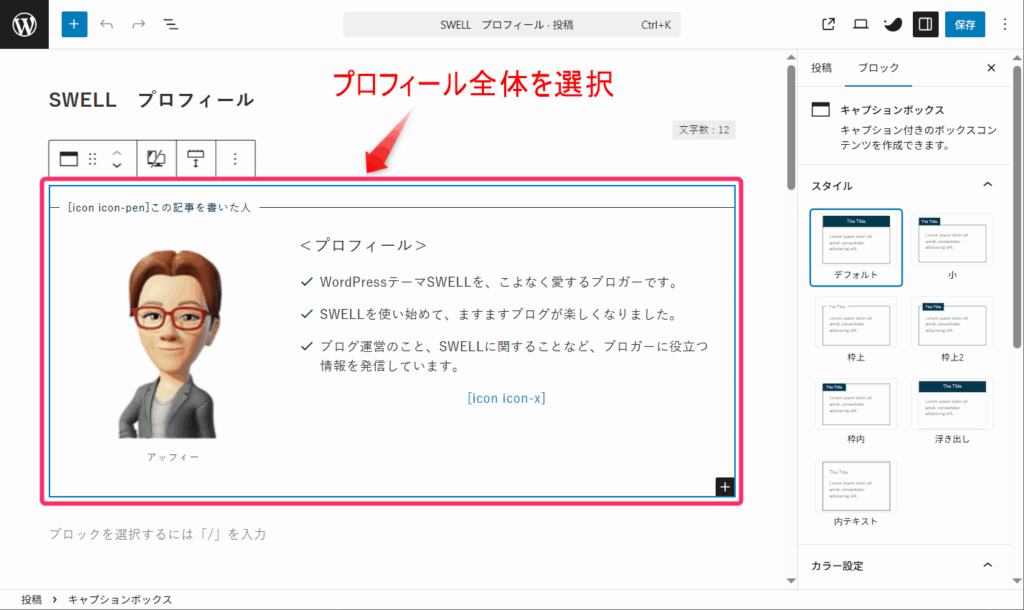Select the 内テキスト caption box style

[x=856, y=494]
